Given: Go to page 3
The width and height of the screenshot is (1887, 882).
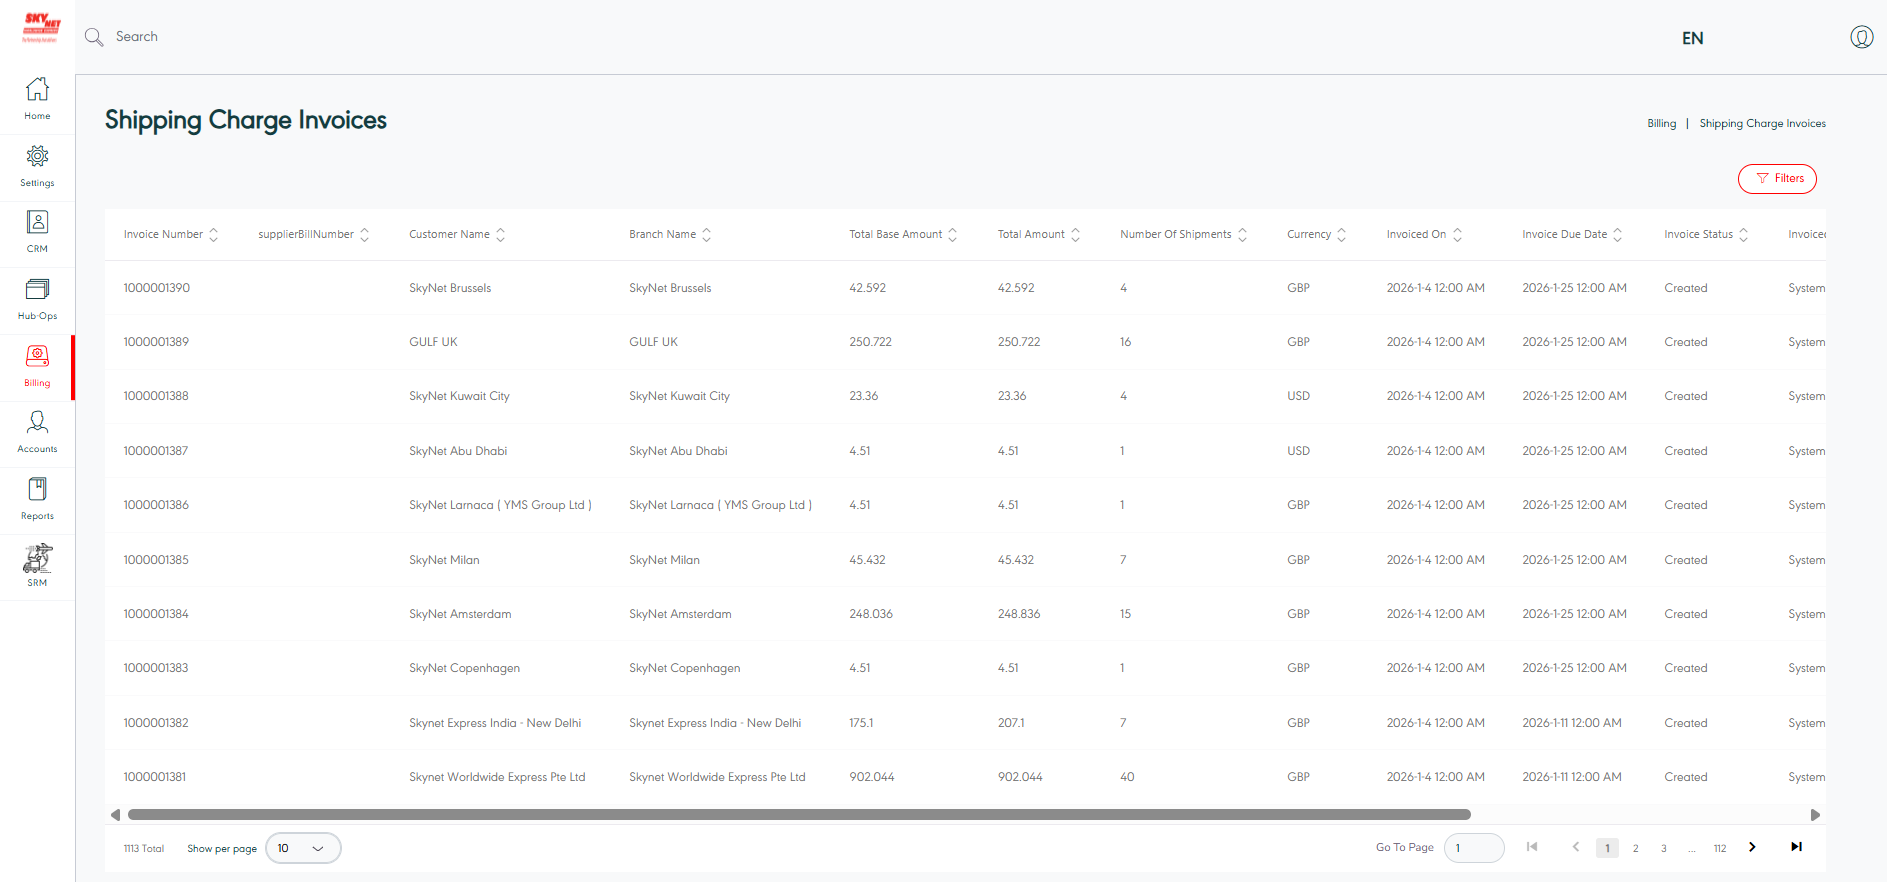Looking at the screenshot, I should [x=1663, y=848].
